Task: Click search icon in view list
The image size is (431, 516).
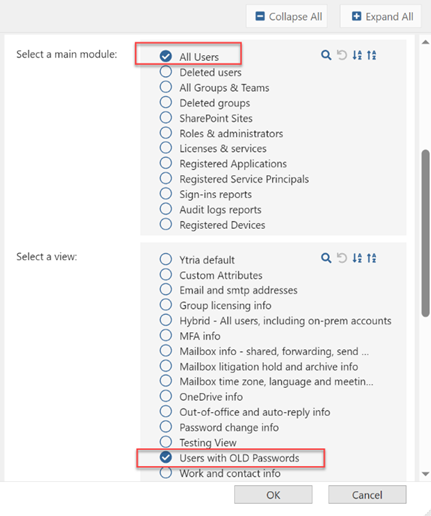Action: point(326,258)
